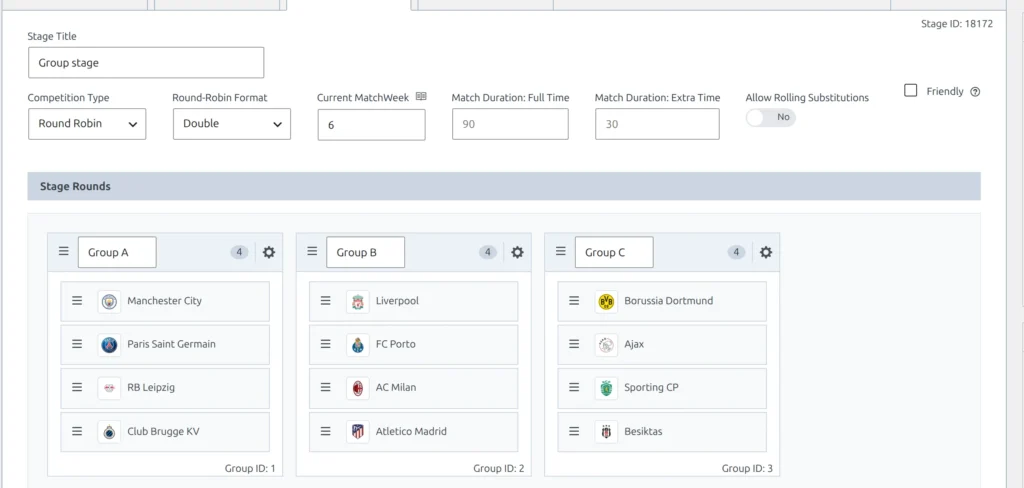Click the Group C team count badge
1024x488 pixels.
(737, 252)
